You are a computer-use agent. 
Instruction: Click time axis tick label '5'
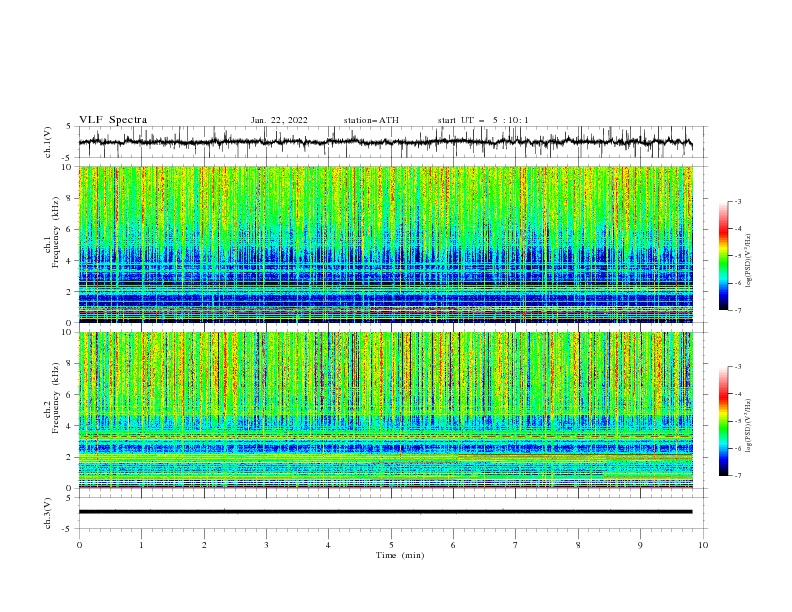pyautogui.click(x=391, y=545)
